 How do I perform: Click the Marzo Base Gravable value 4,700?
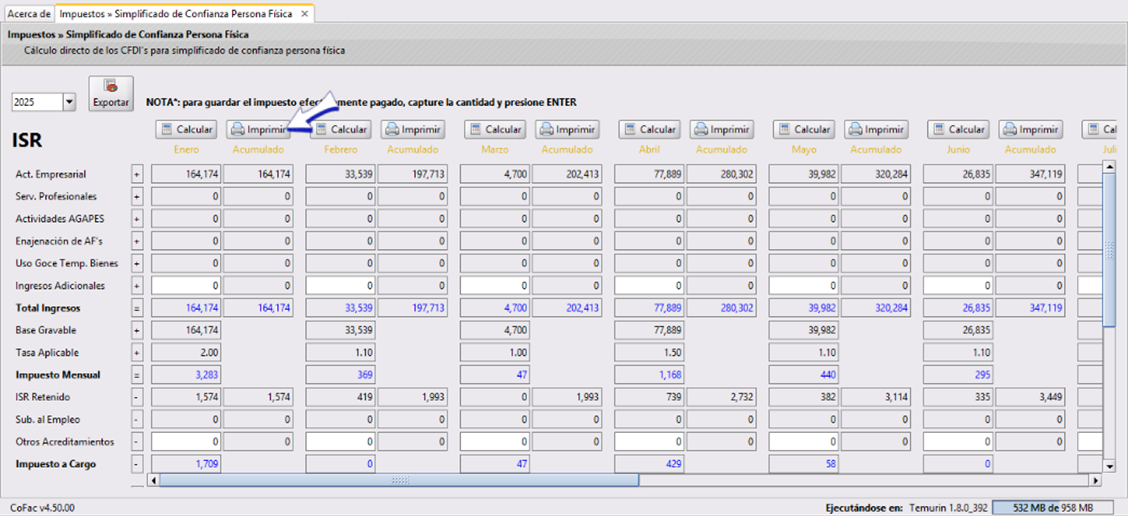coord(495,330)
